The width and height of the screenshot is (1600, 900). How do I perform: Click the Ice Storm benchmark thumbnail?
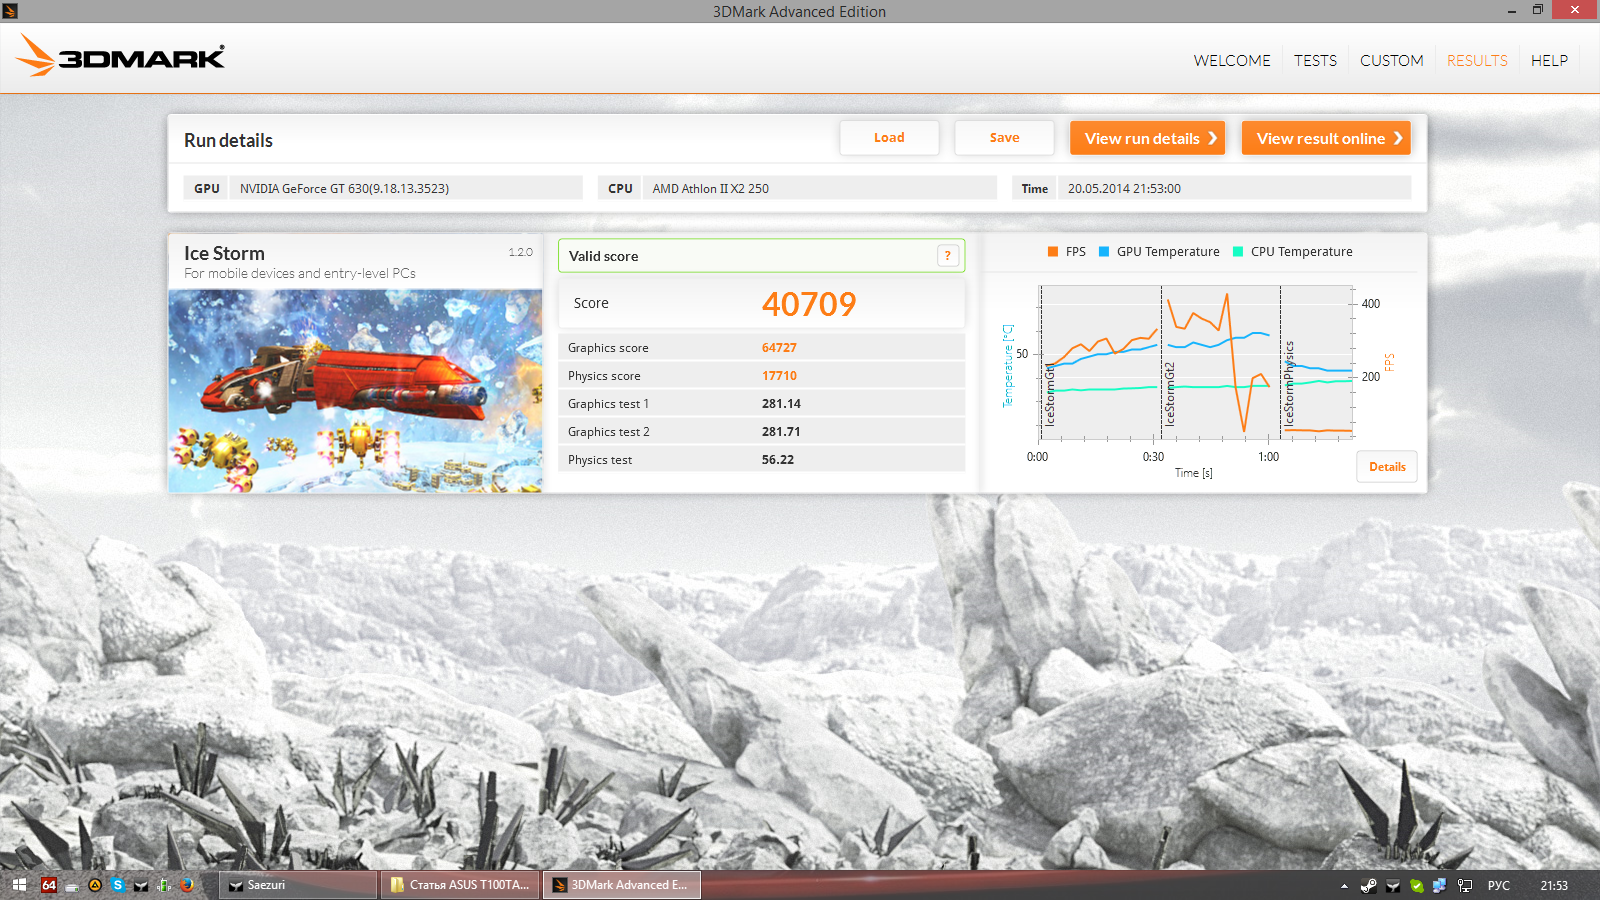click(x=355, y=391)
